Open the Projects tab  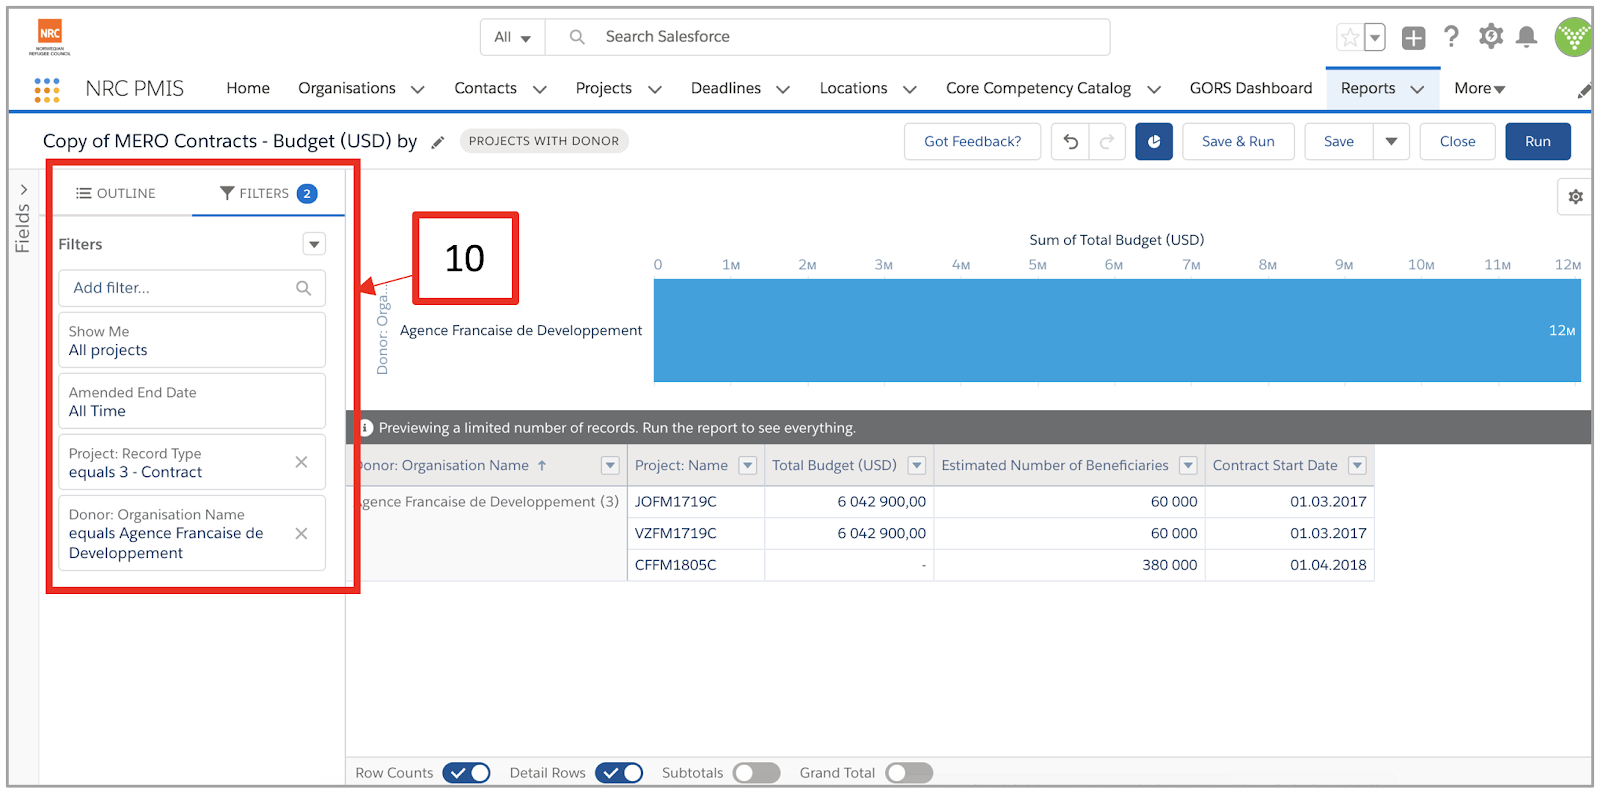point(604,89)
